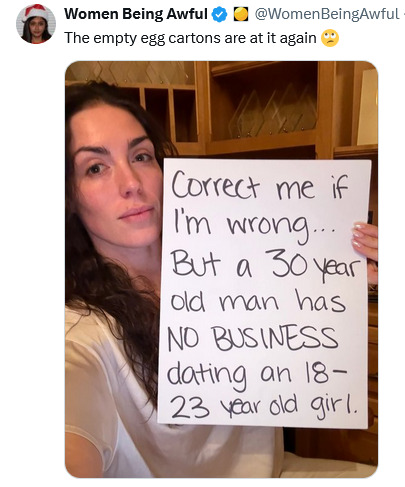Click the glass awards in the cabinet

pos(272,113)
